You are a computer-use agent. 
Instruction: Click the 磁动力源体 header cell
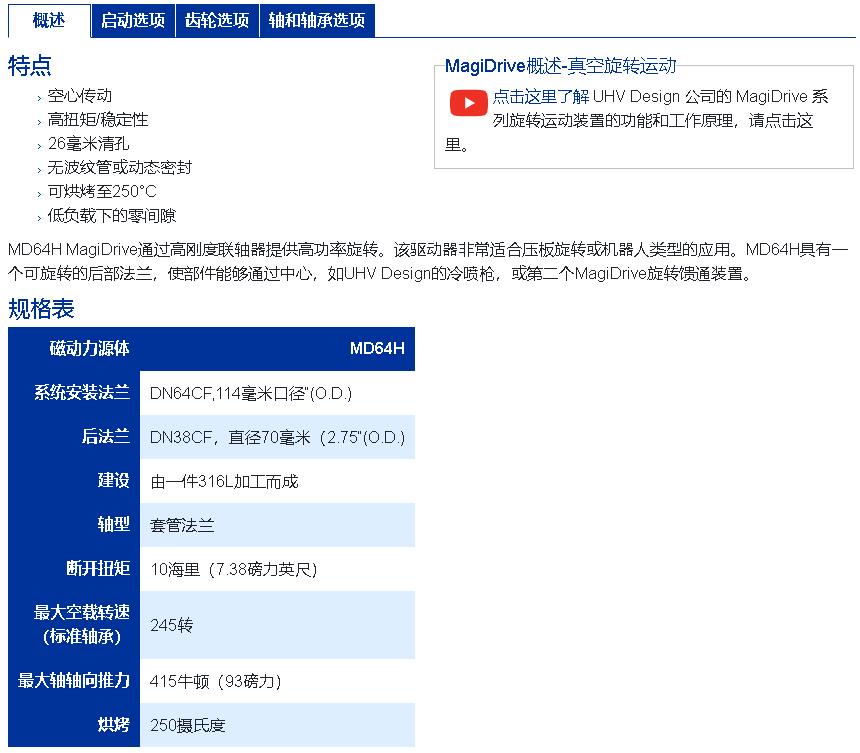point(74,349)
